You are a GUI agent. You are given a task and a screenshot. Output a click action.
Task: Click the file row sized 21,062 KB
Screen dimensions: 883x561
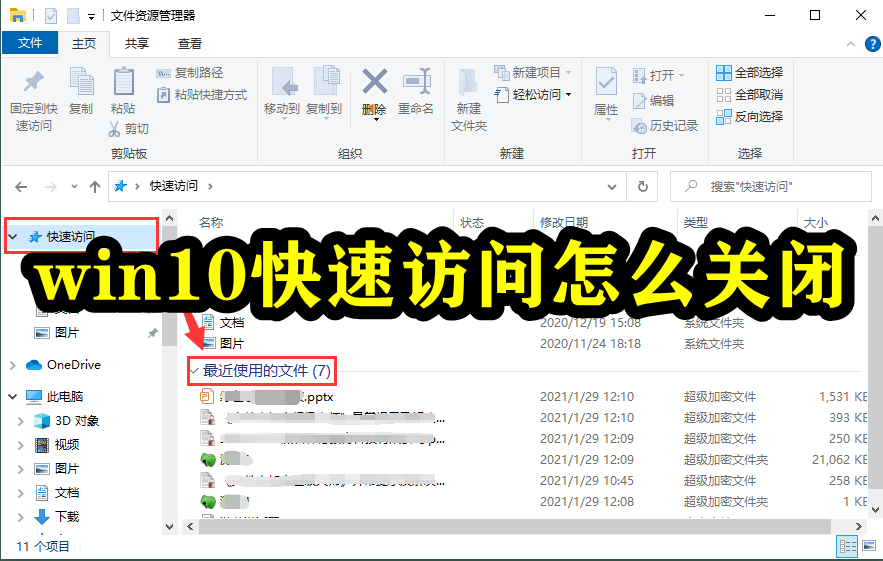[532, 460]
